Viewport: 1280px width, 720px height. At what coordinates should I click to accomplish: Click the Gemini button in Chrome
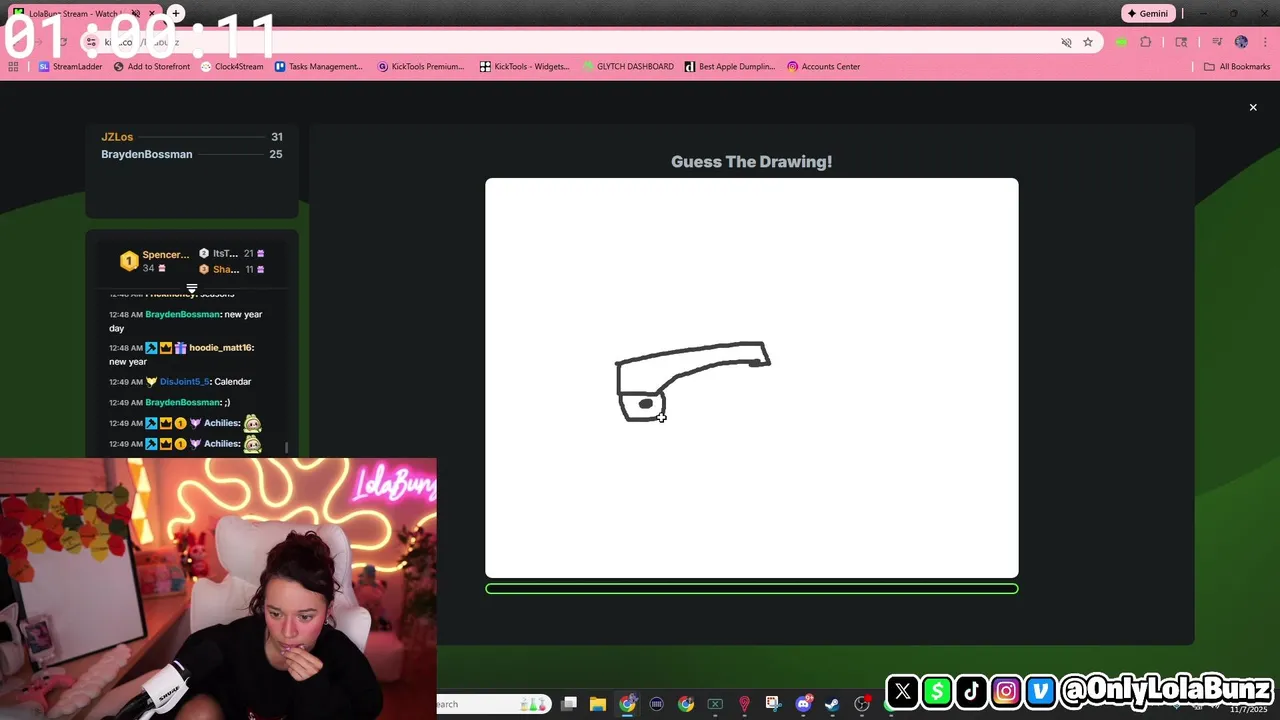[x=1147, y=14]
